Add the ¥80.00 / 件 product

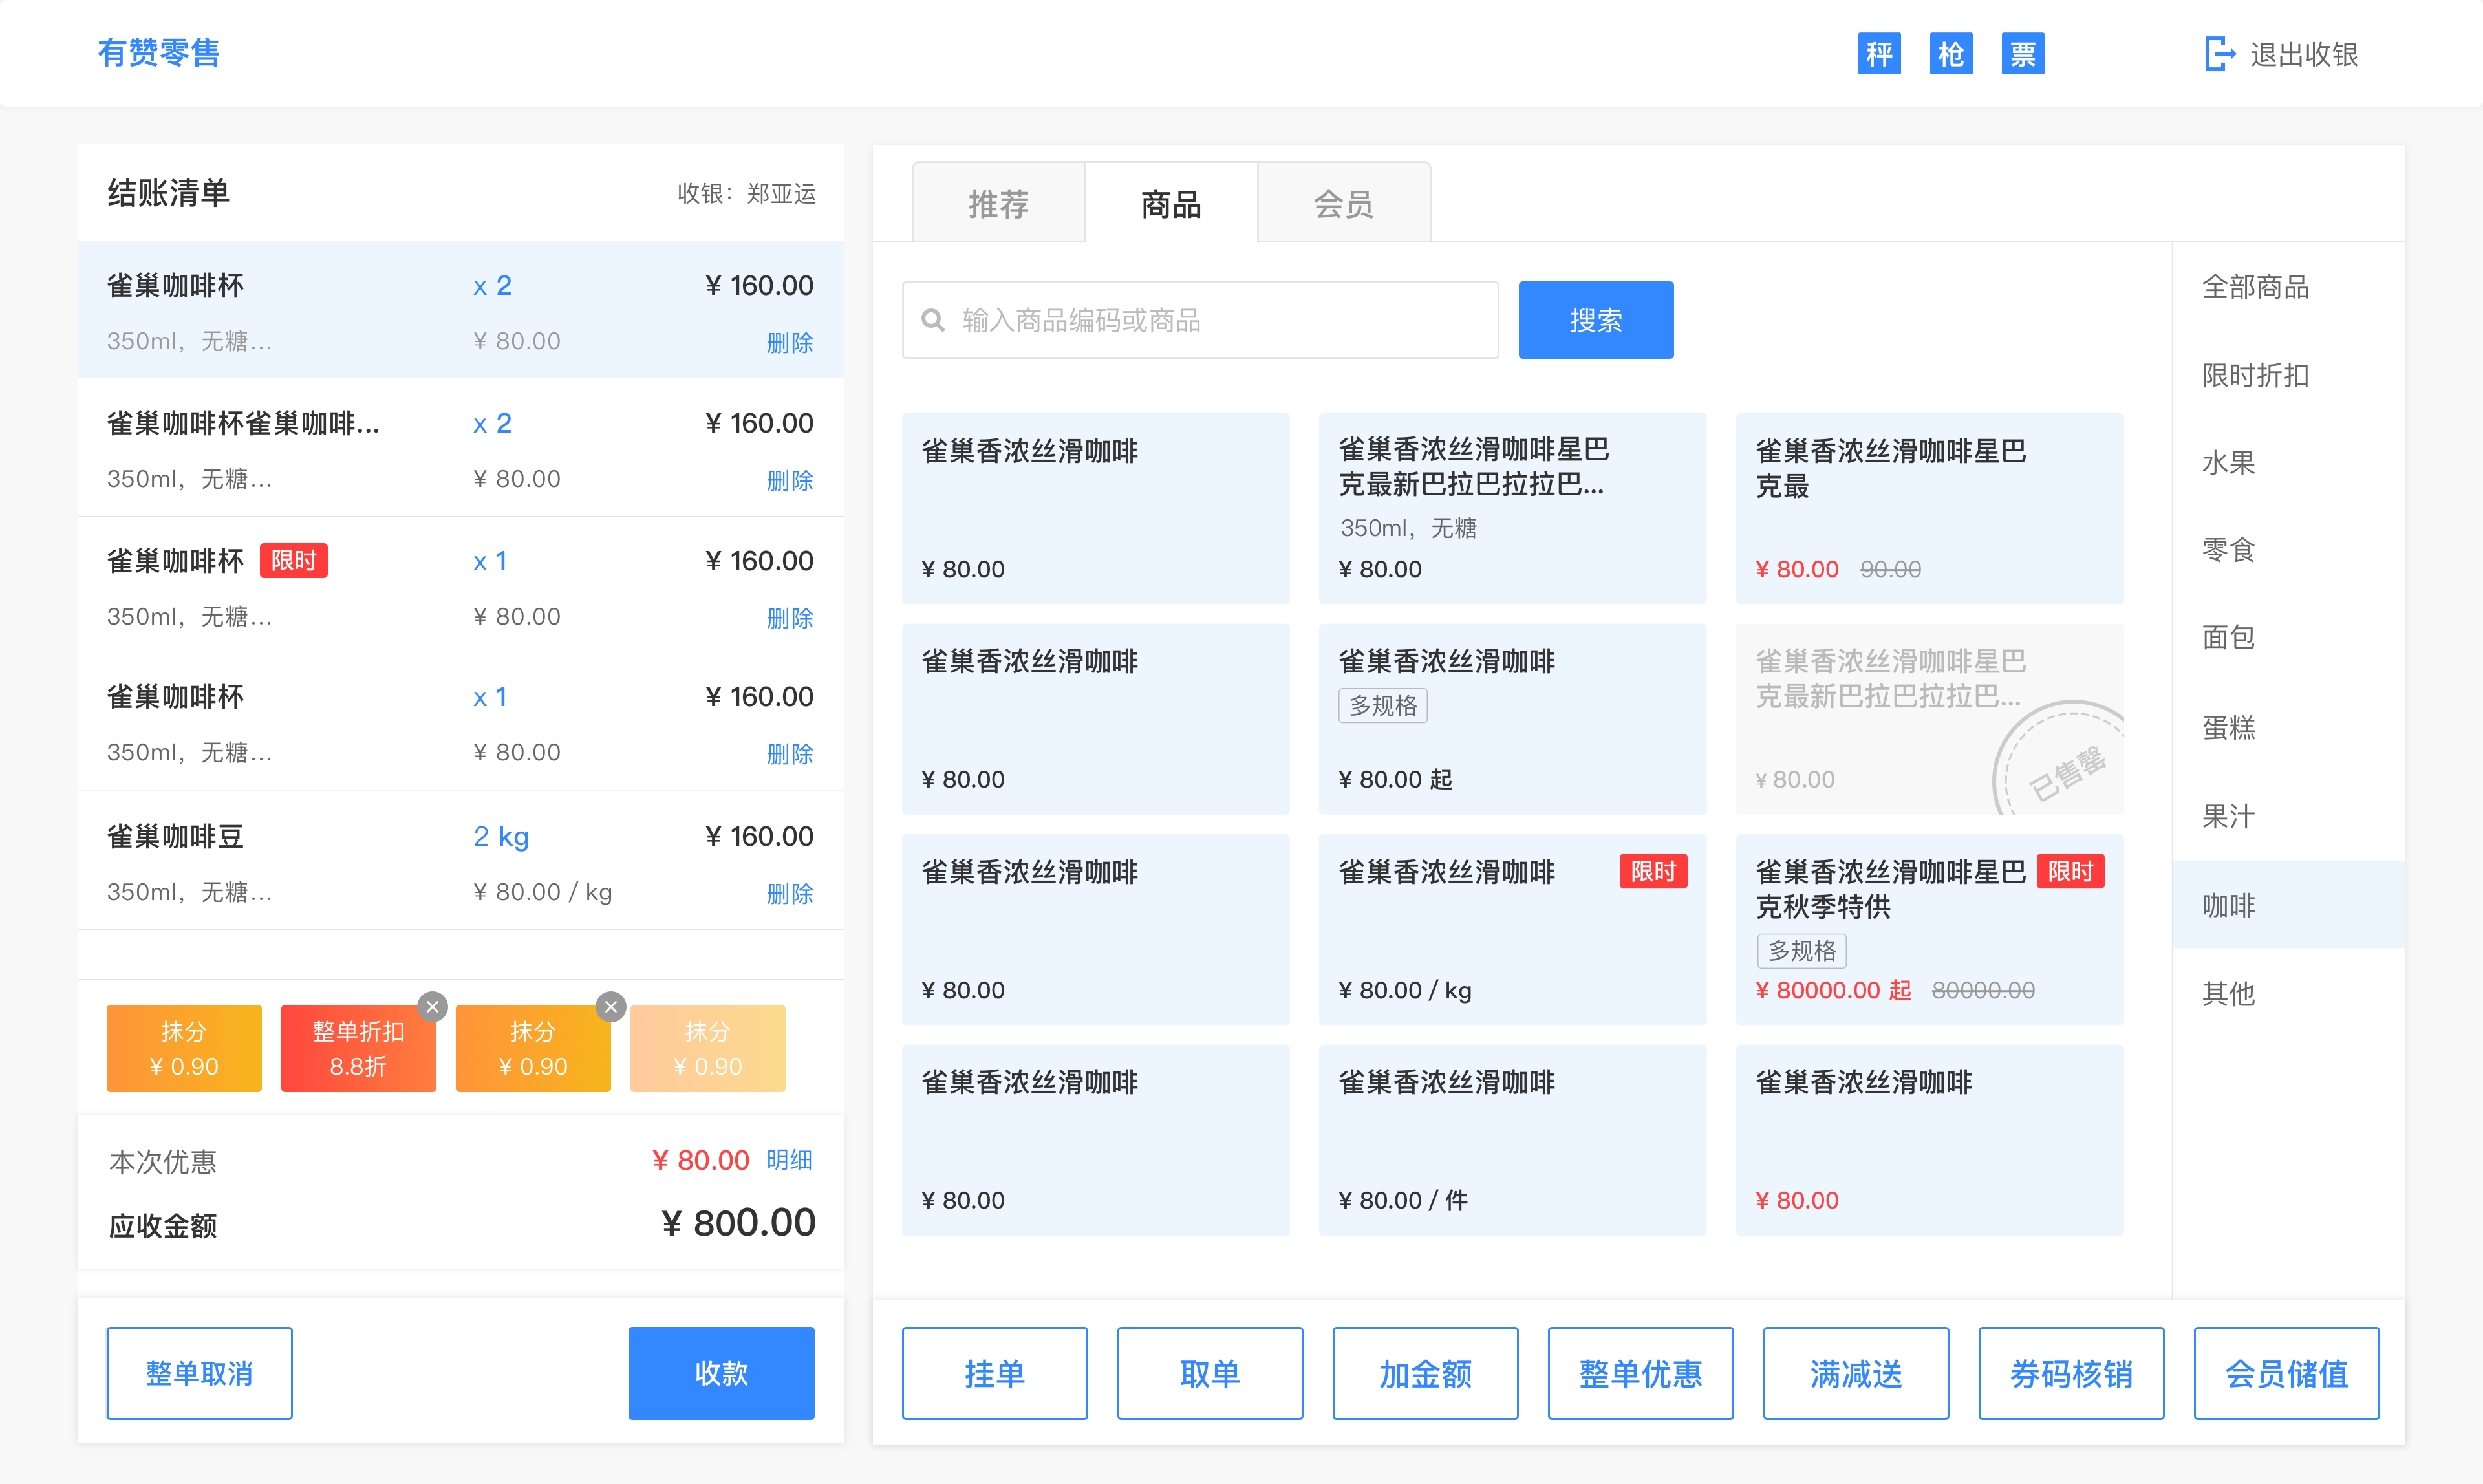coord(1512,1139)
